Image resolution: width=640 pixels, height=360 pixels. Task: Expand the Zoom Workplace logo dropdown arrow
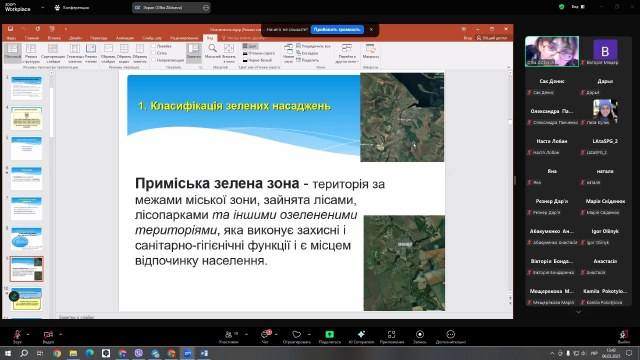point(42,7)
